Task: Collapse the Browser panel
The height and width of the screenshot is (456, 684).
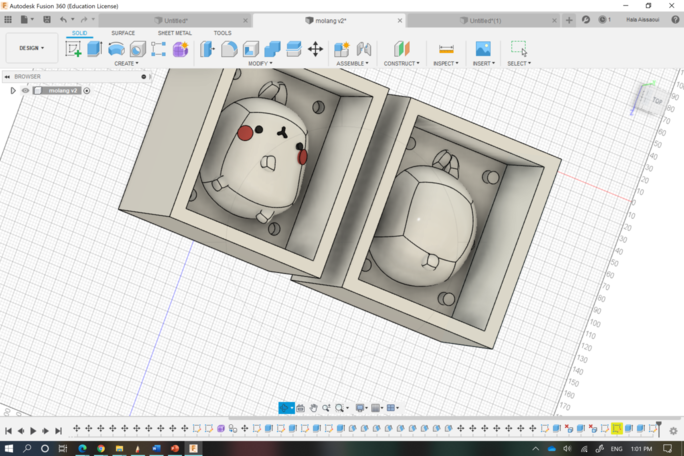Action: click(x=6, y=76)
